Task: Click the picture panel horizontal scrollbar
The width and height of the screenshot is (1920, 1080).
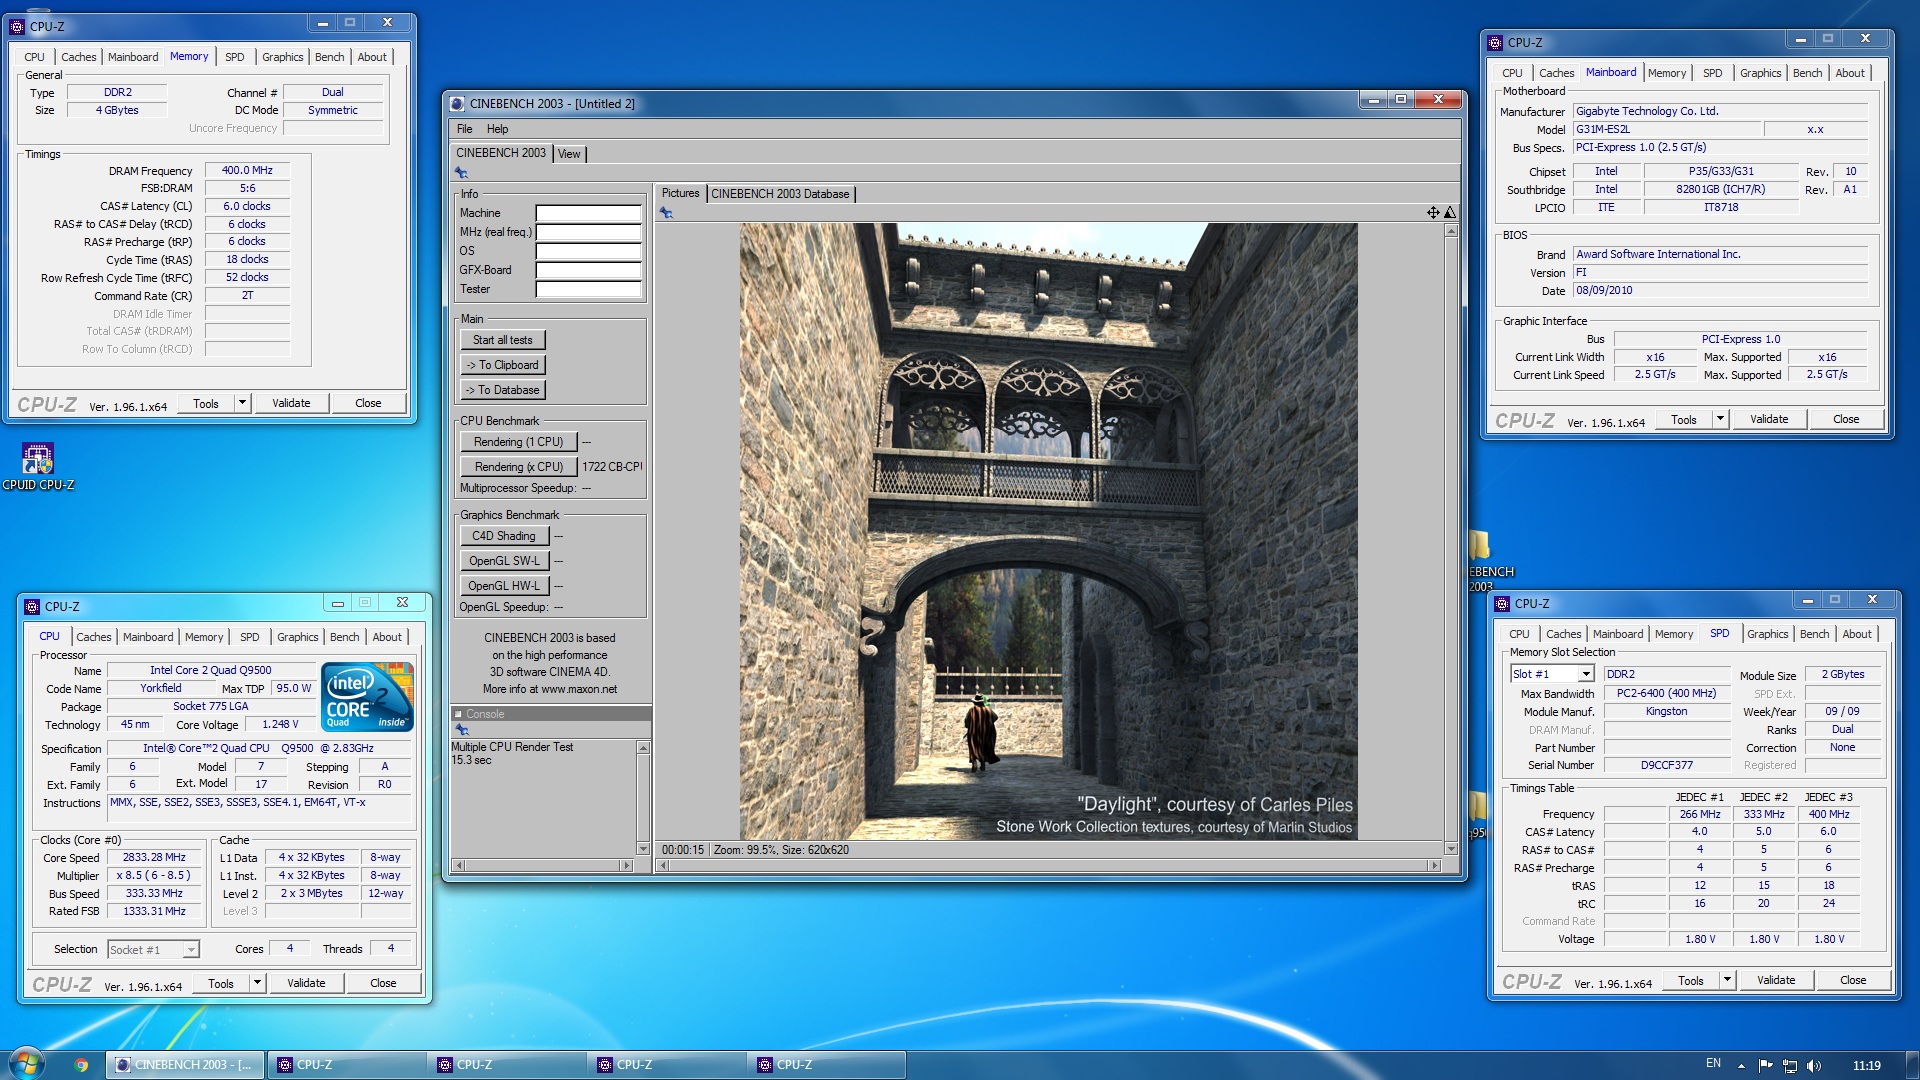Action: 1048,865
